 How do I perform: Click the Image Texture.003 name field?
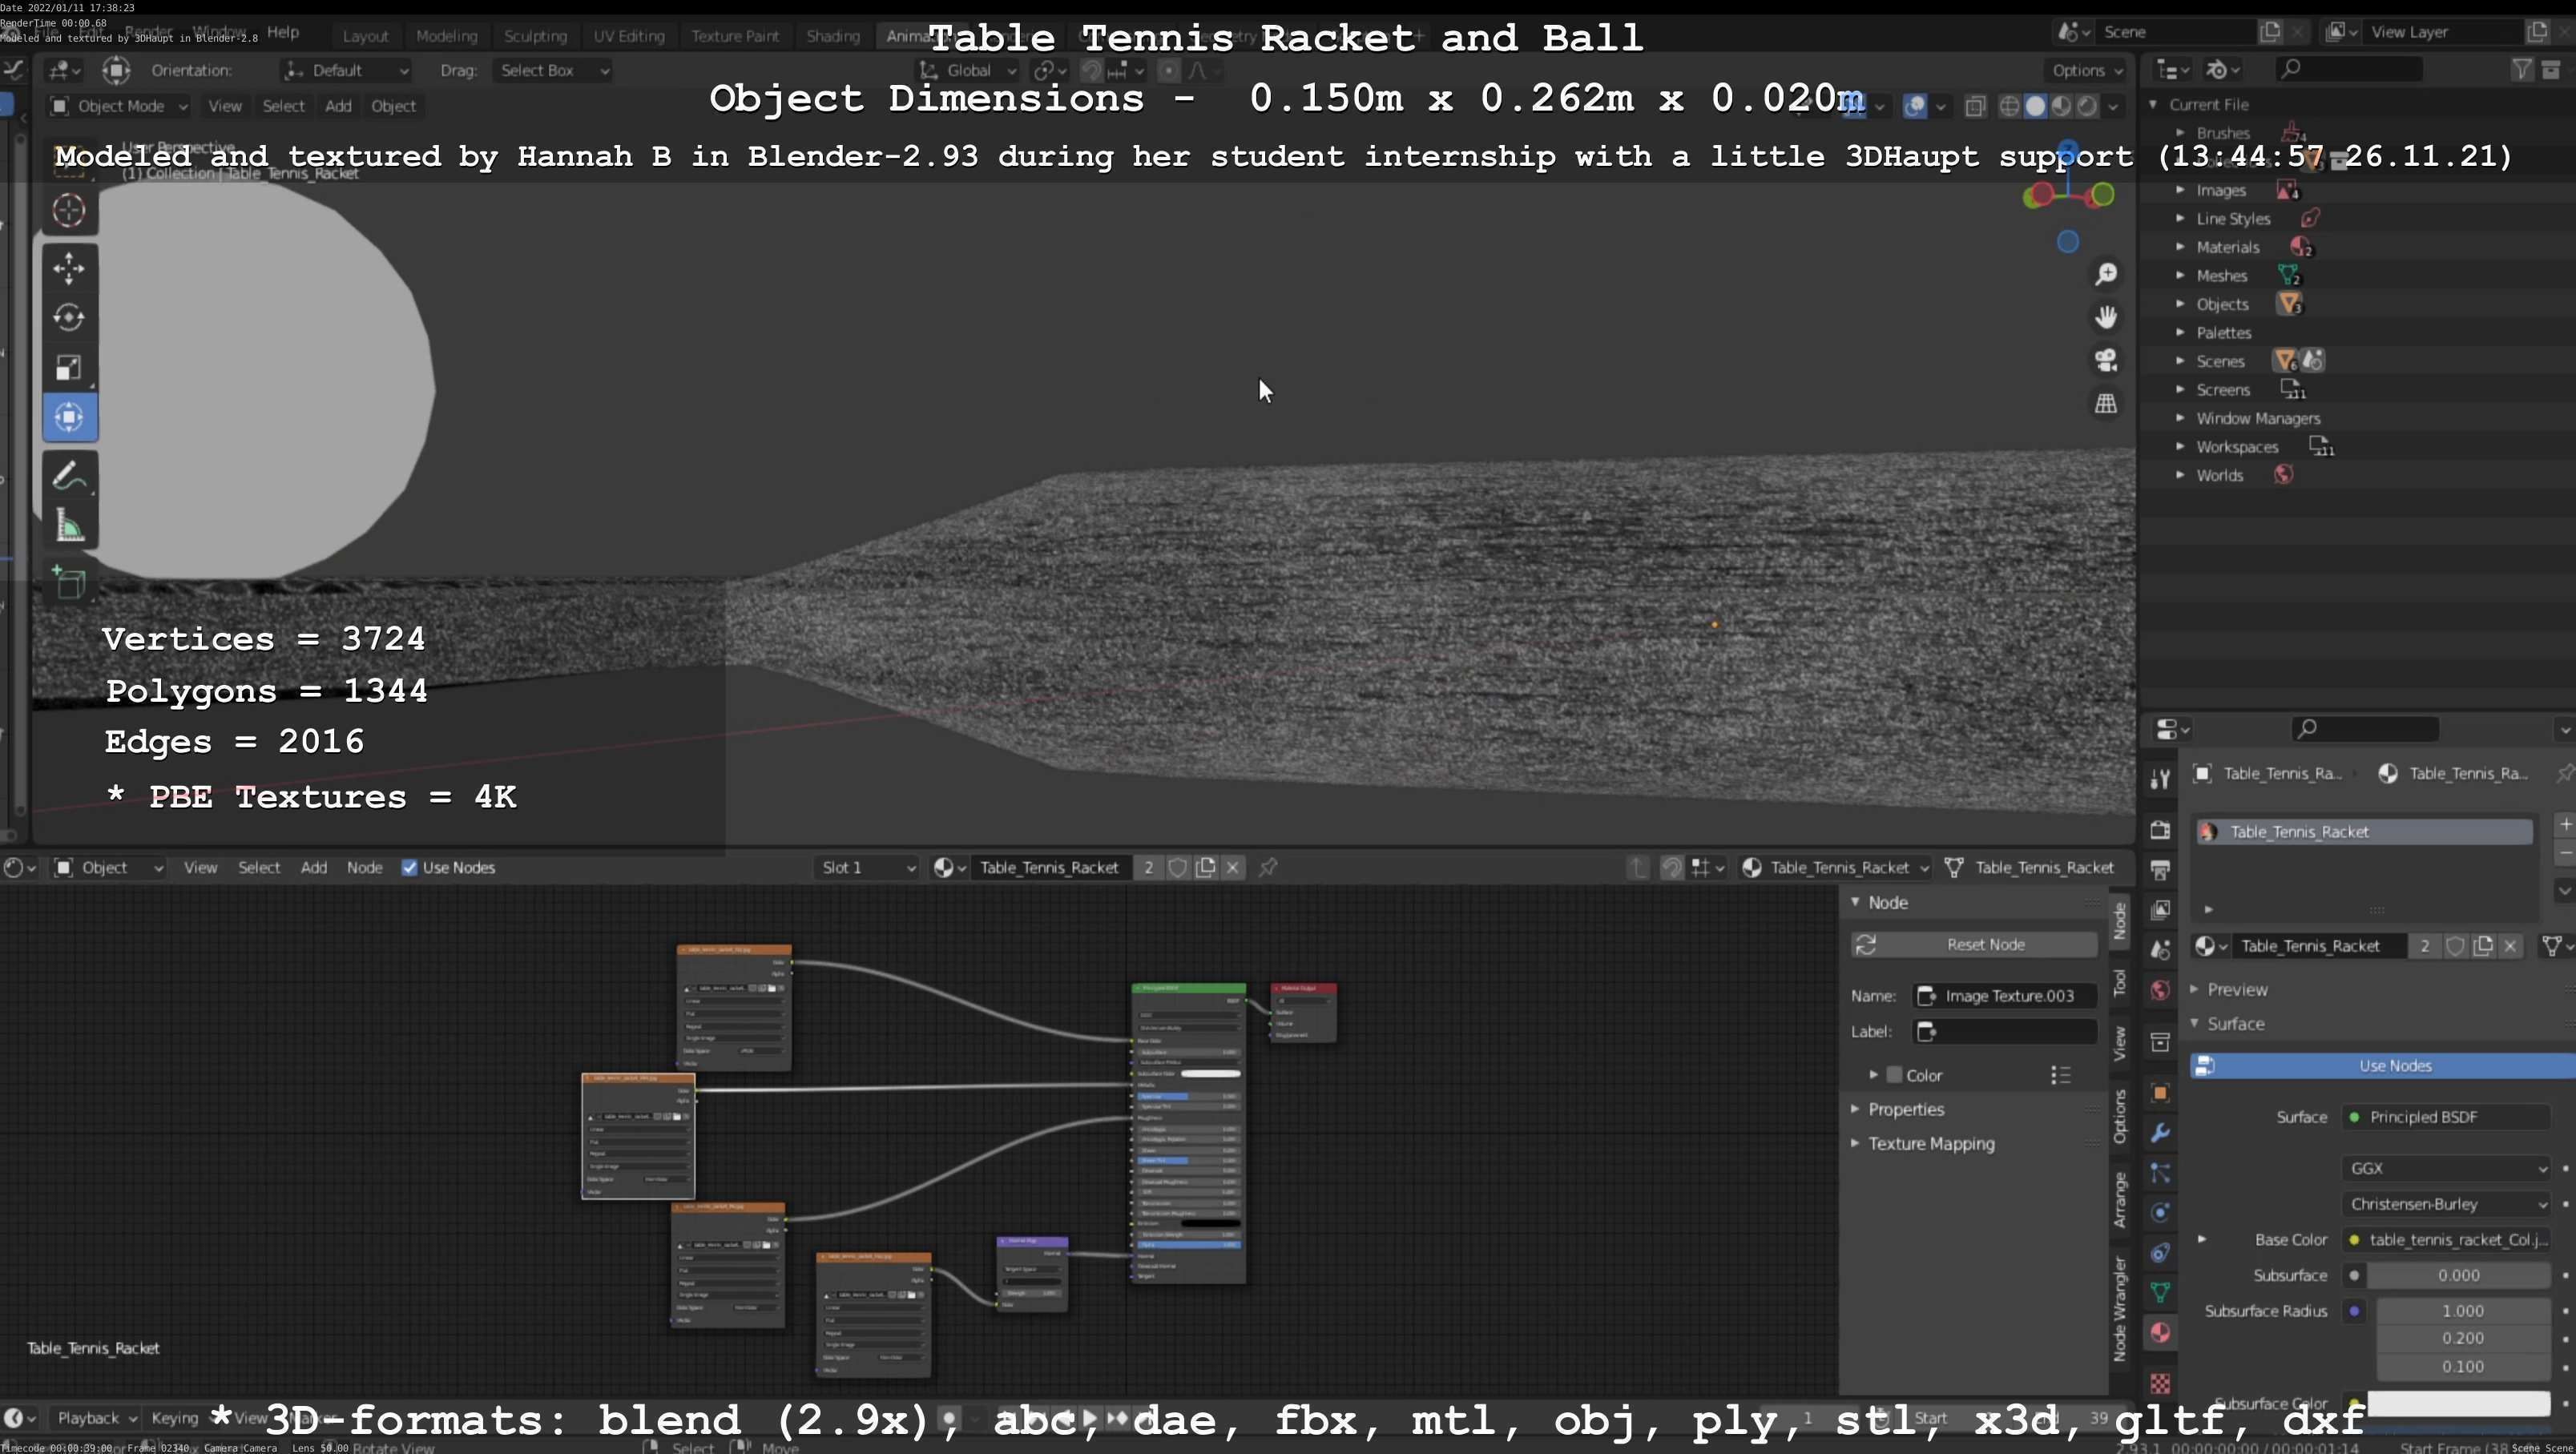pyautogui.click(x=2008, y=996)
